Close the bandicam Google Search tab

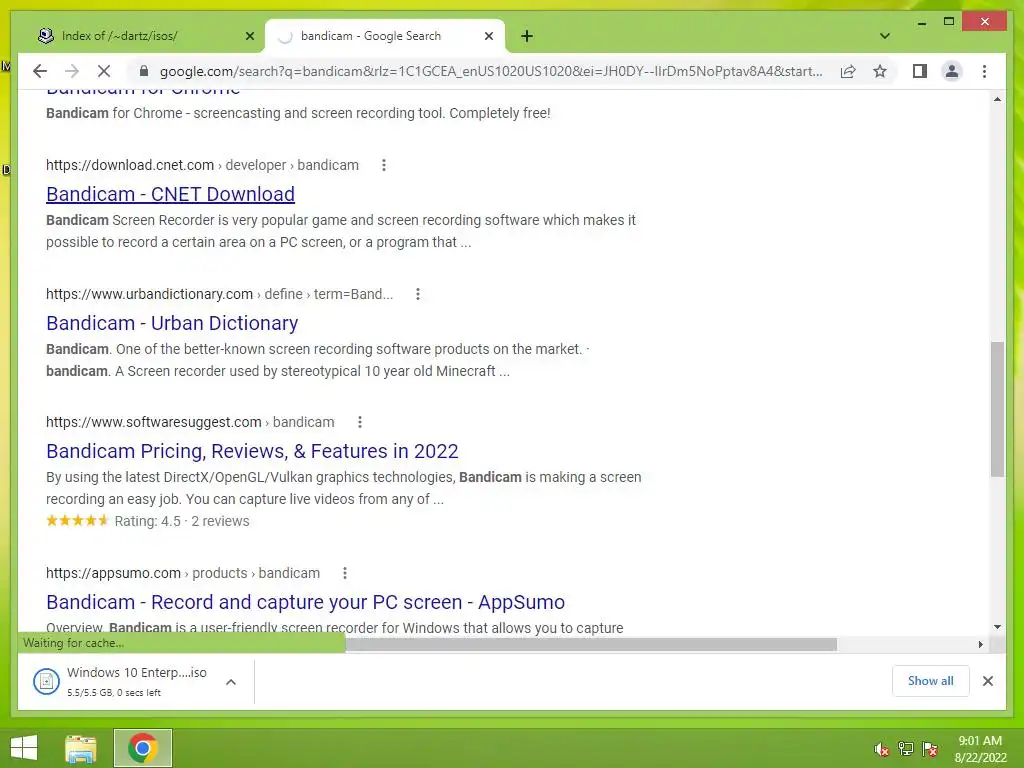click(488, 36)
